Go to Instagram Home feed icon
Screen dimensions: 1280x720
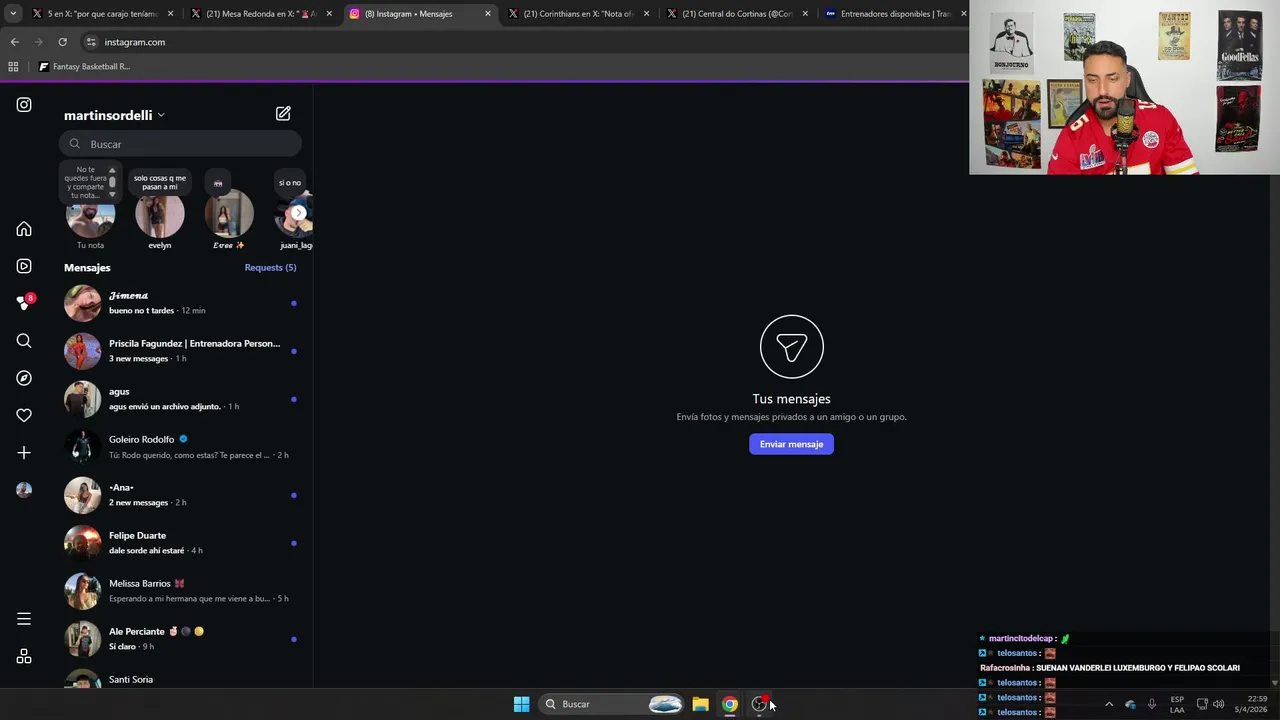[24, 229]
